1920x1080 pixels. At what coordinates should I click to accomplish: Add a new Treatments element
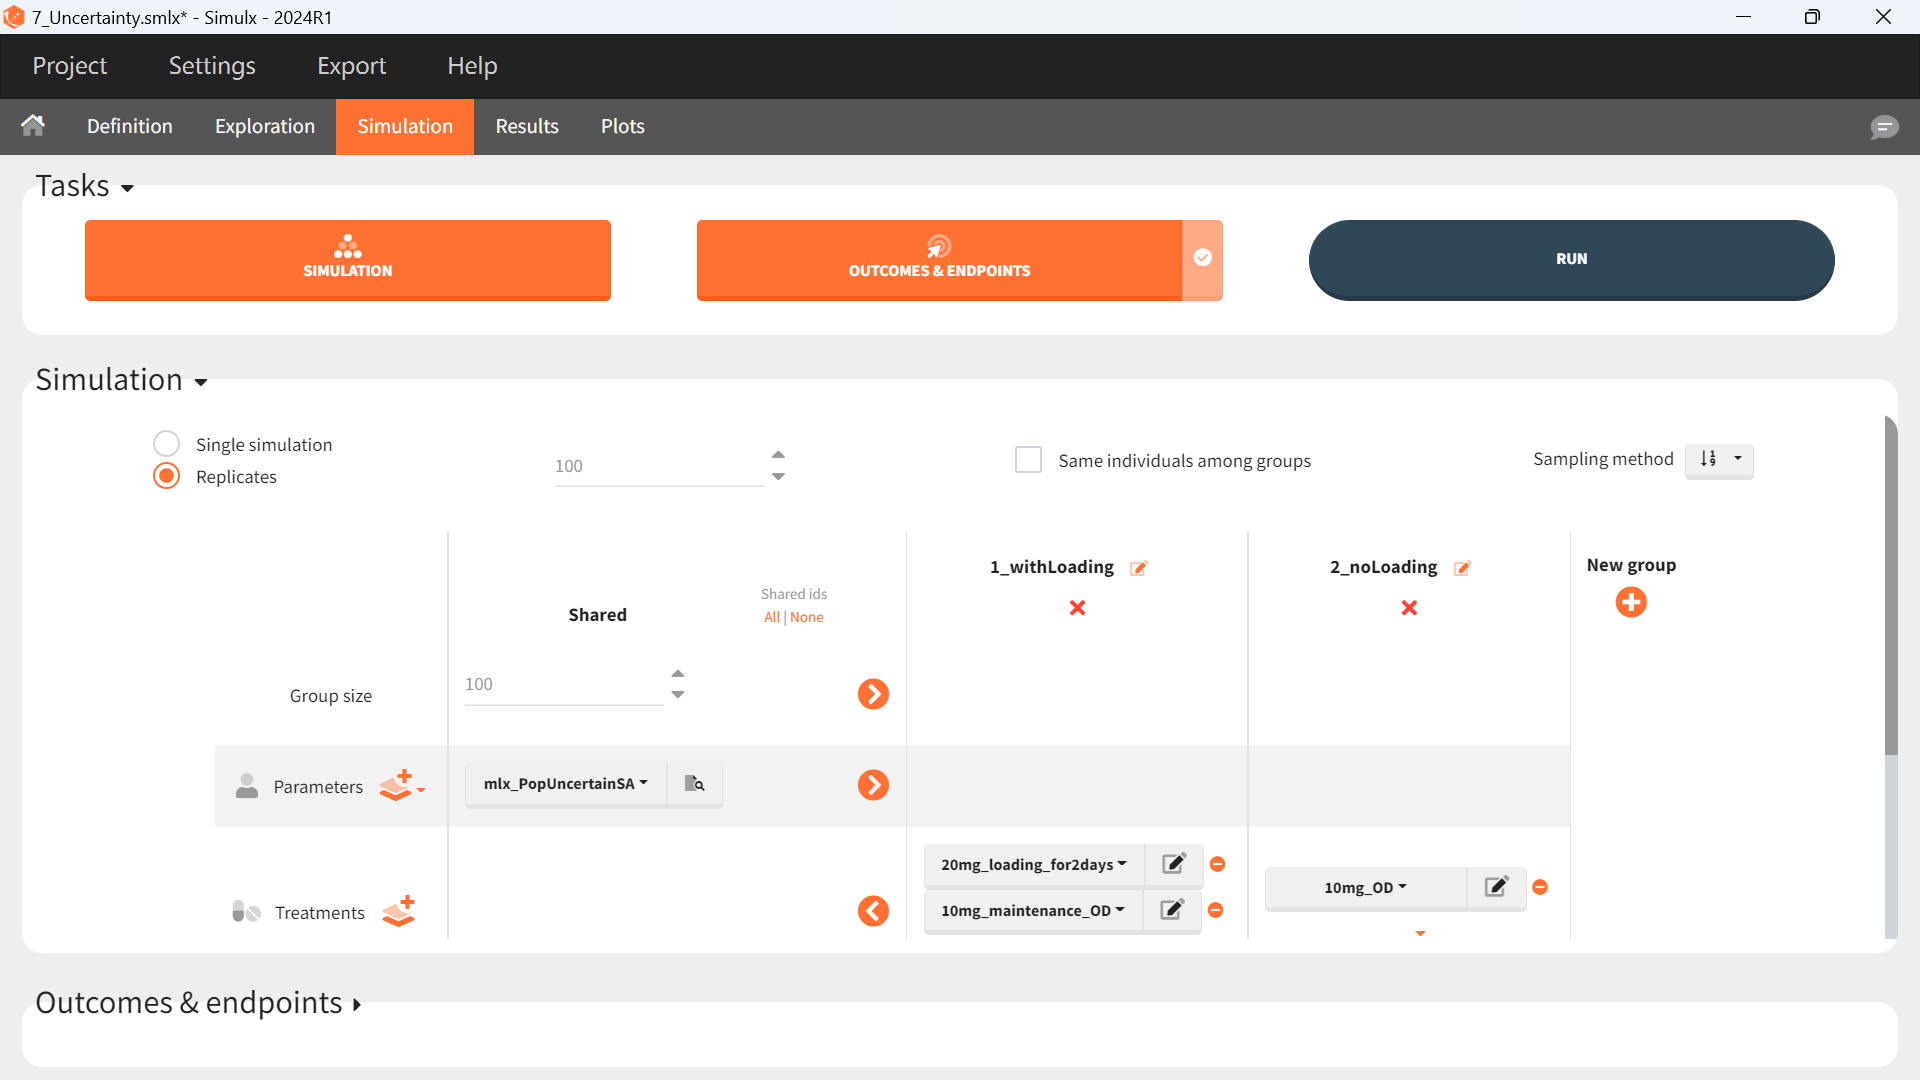pos(399,911)
